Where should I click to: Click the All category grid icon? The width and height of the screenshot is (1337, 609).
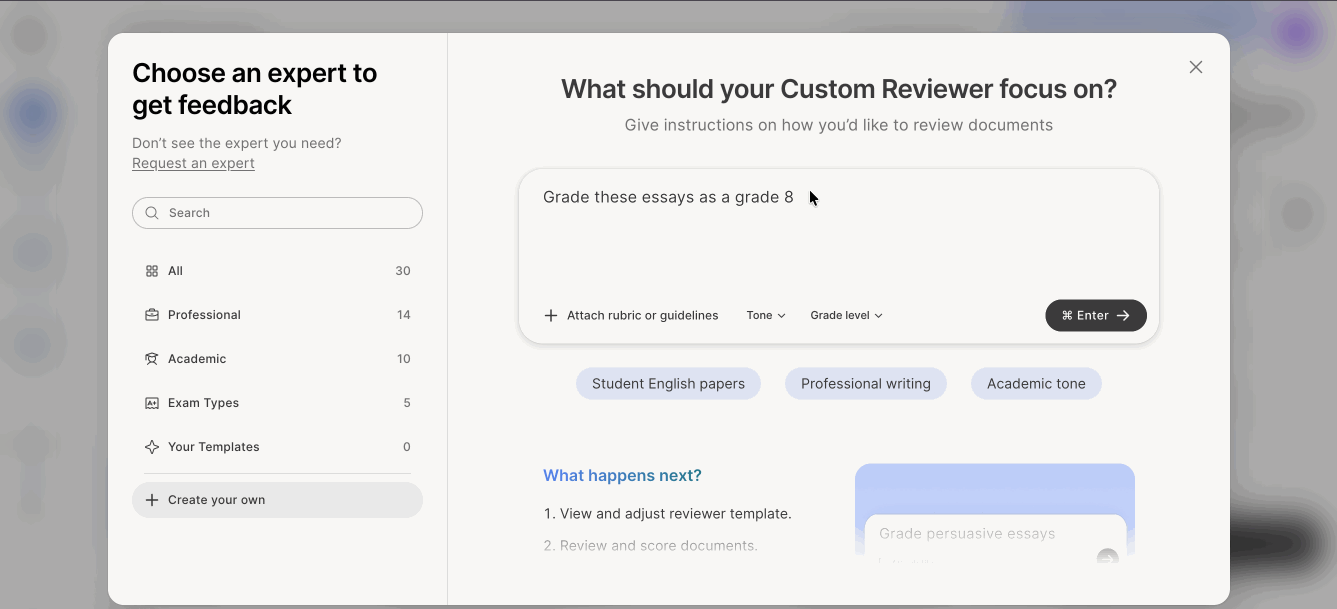pyautogui.click(x=152, y=271)
